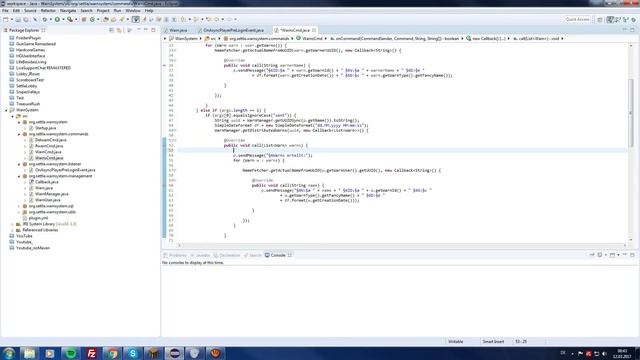
Task: Collapse the WarnSystem project
Action: point(6,110)
